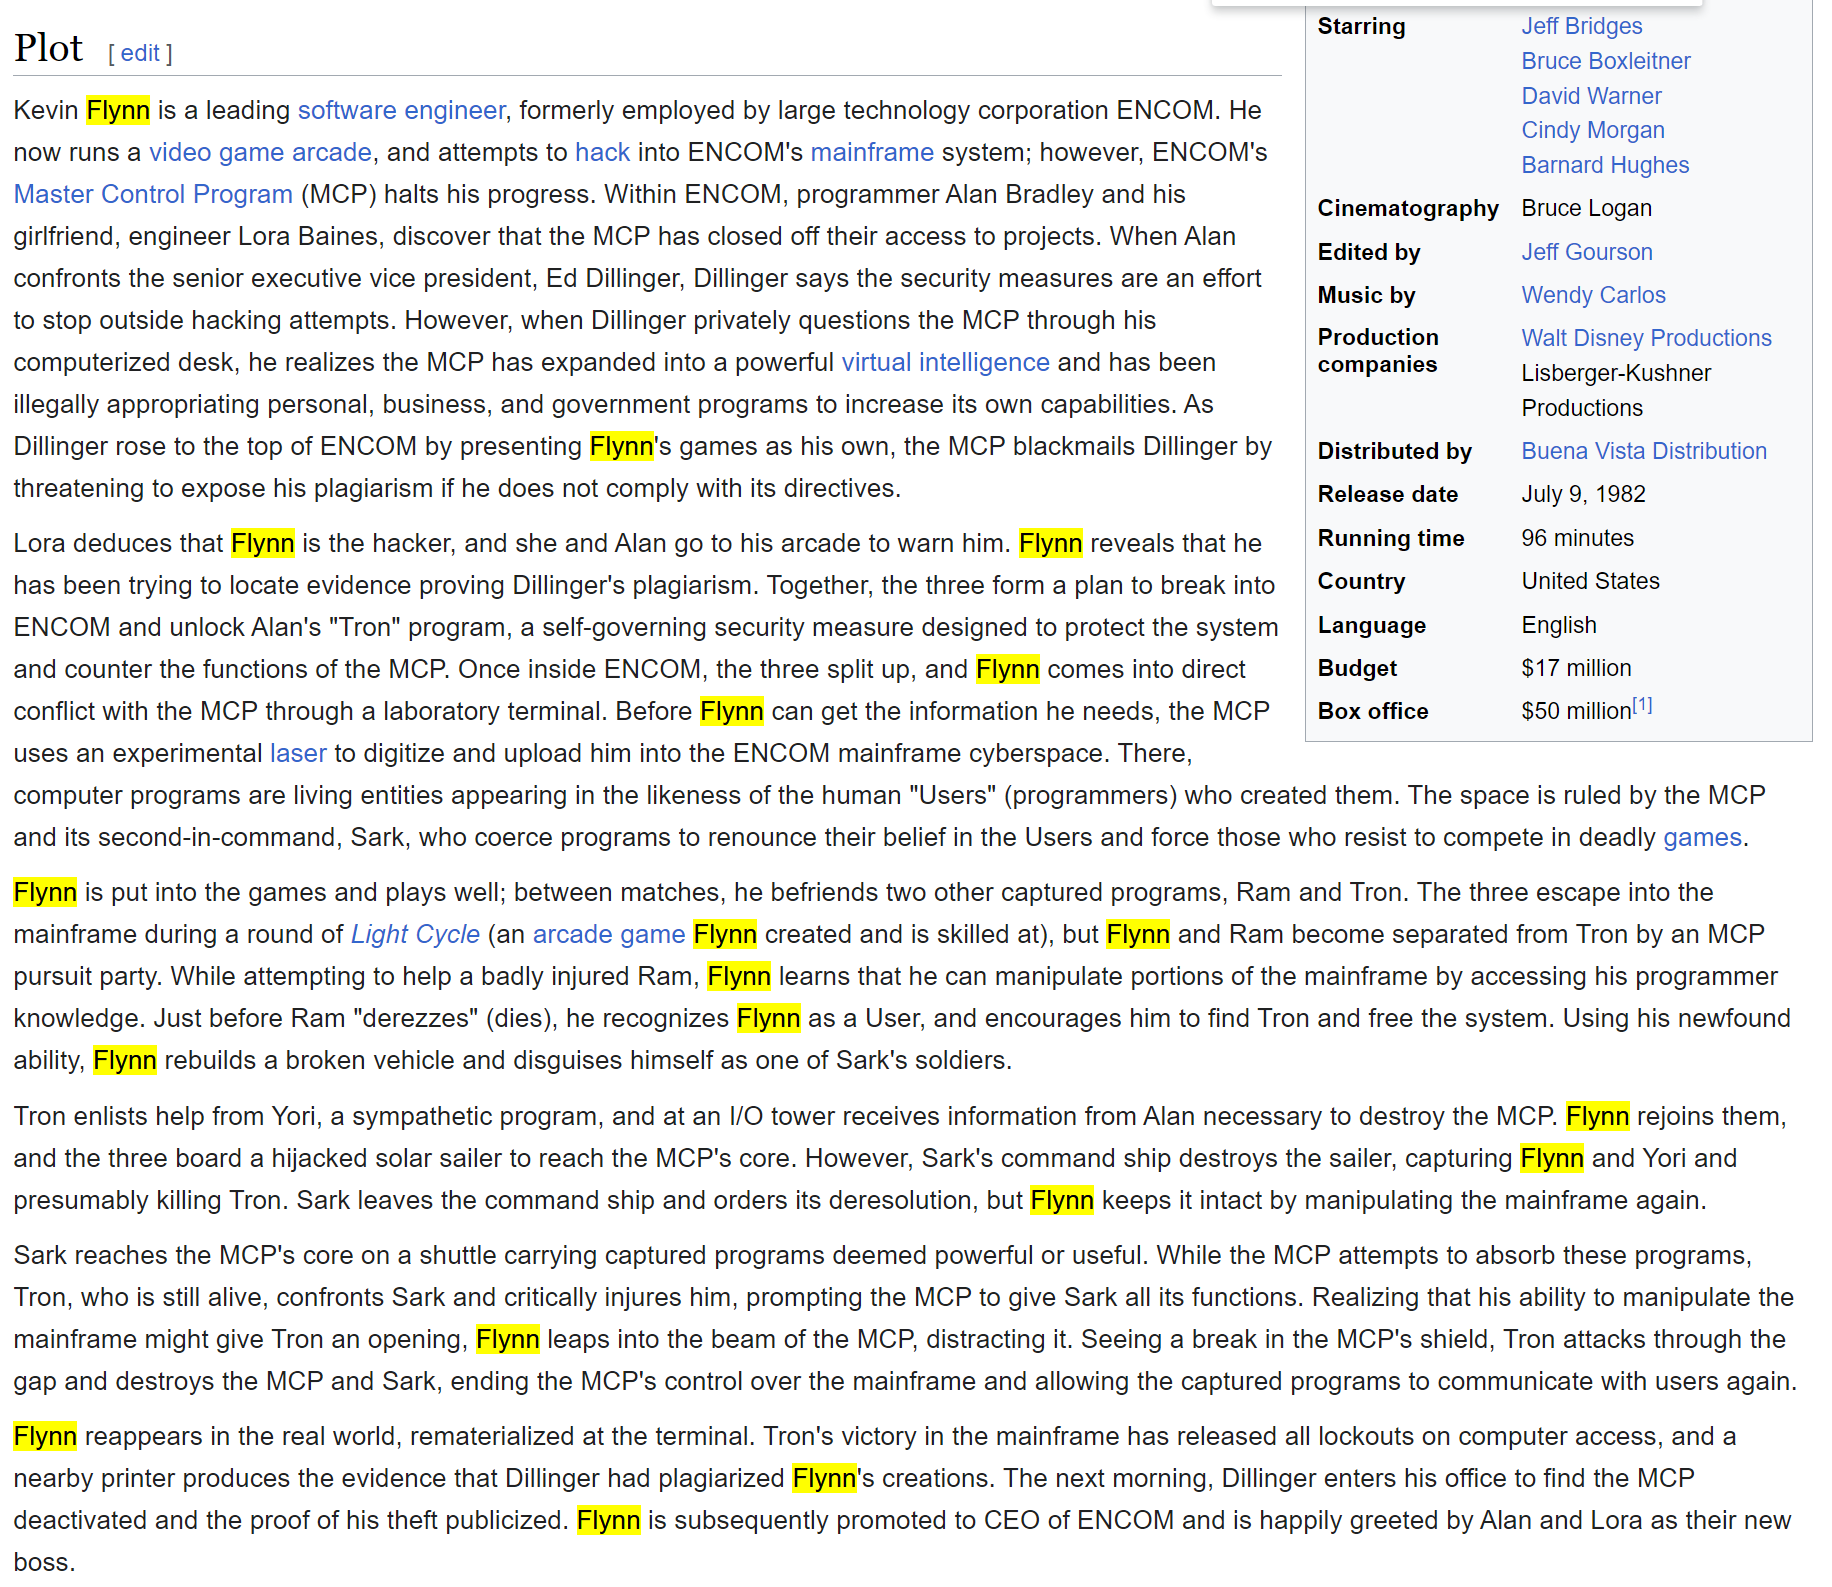Click the 'United States' country value

[x=1591, y=581]
